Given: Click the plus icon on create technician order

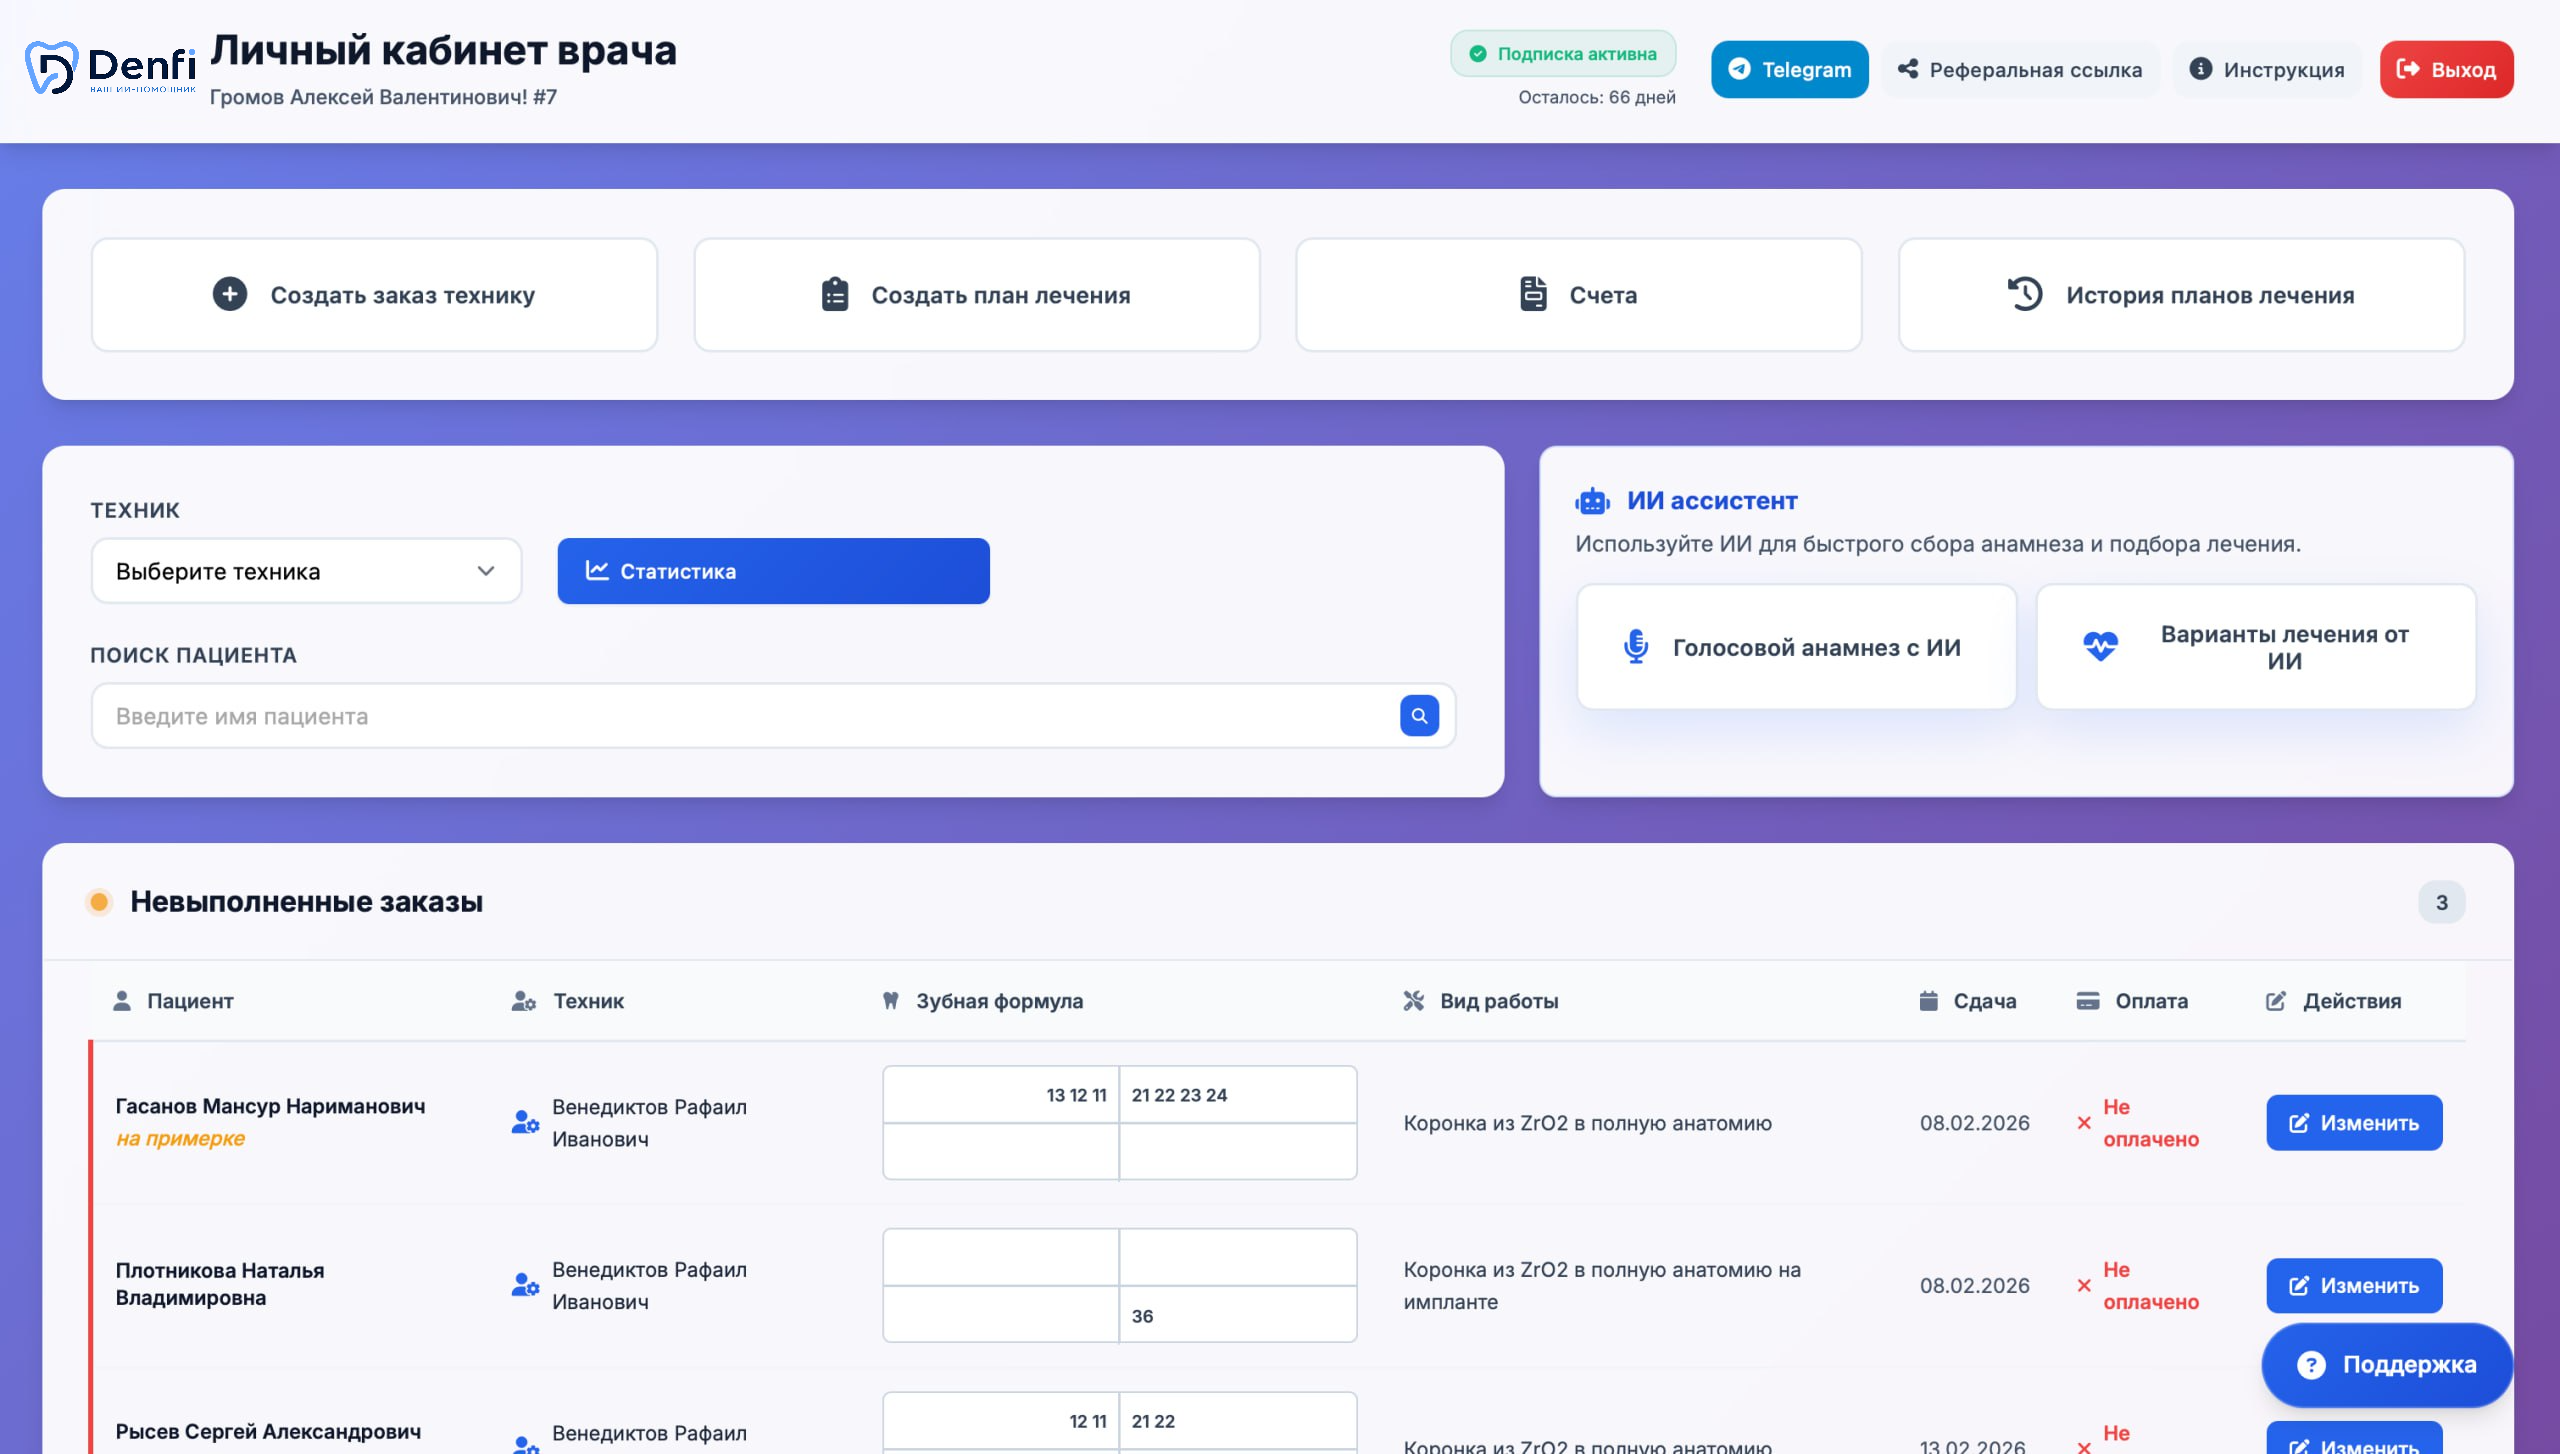Looking at the screenshot, I should (x=230, y=294).
